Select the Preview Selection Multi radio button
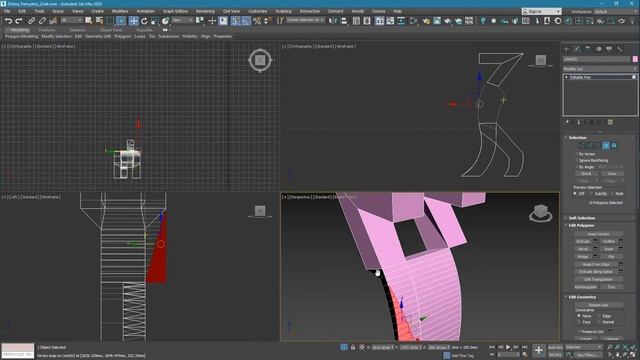This screenshot has width=640, height=360. (611, 193)
